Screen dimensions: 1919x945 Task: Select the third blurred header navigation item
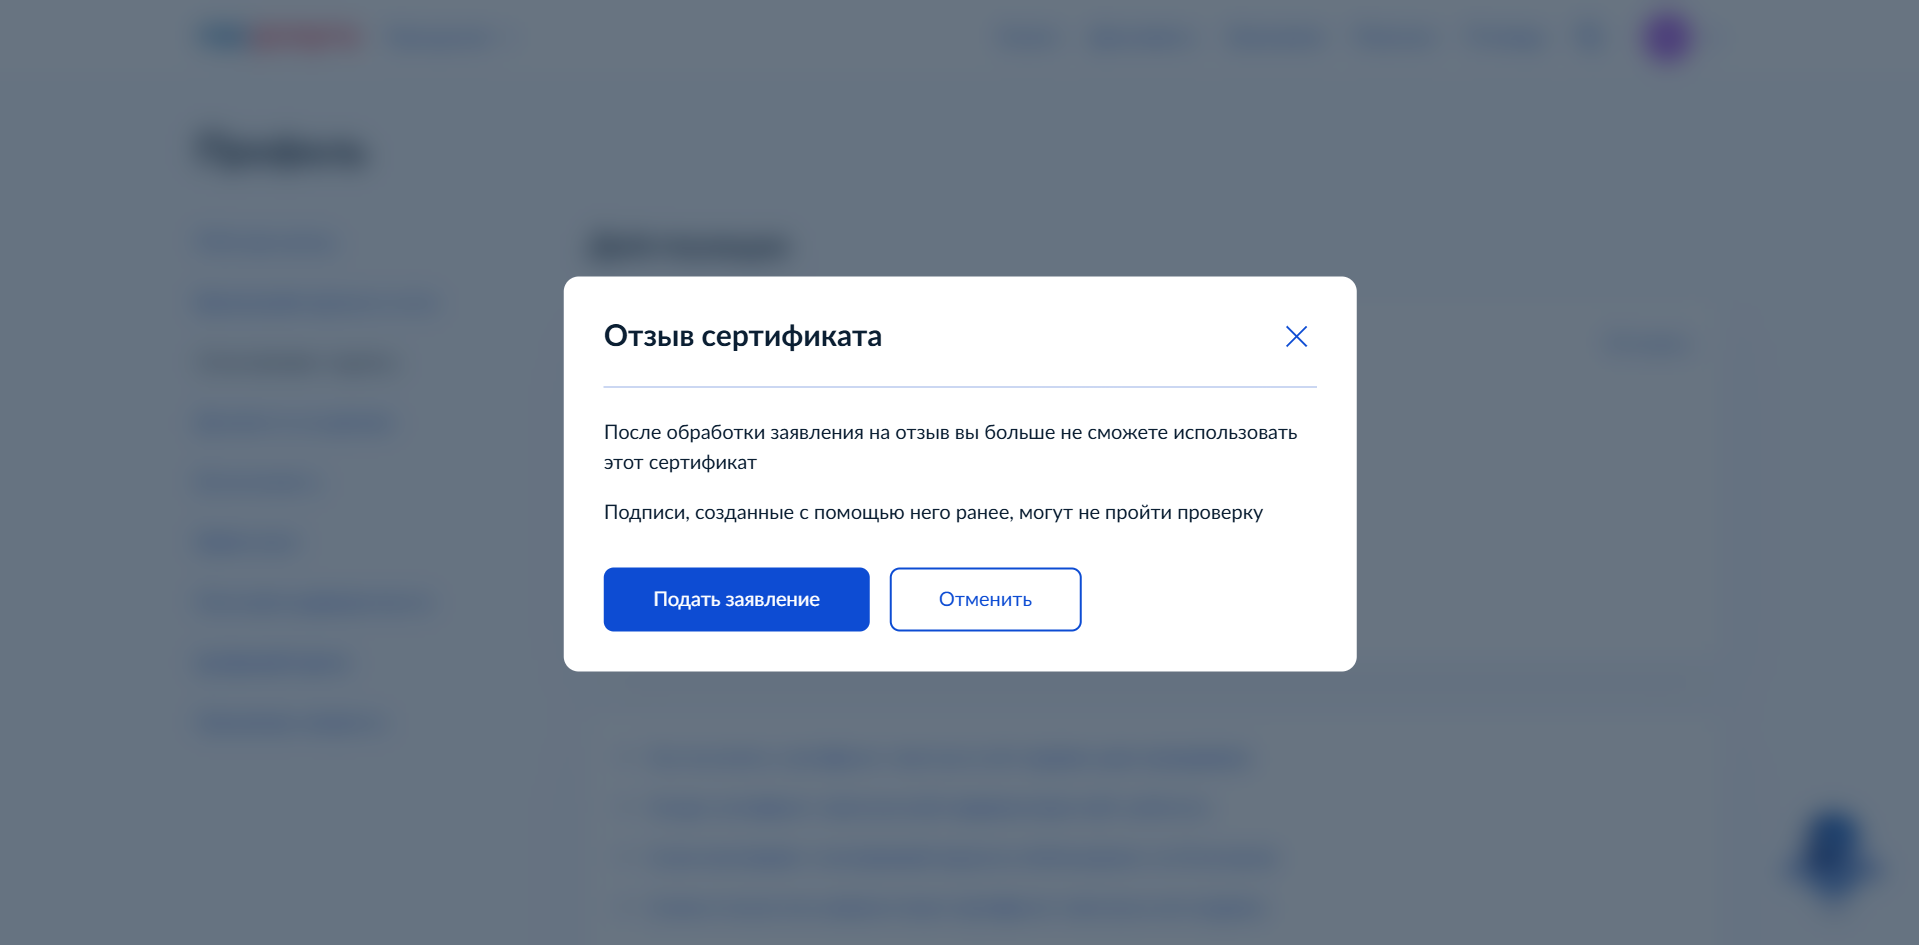1273,38
